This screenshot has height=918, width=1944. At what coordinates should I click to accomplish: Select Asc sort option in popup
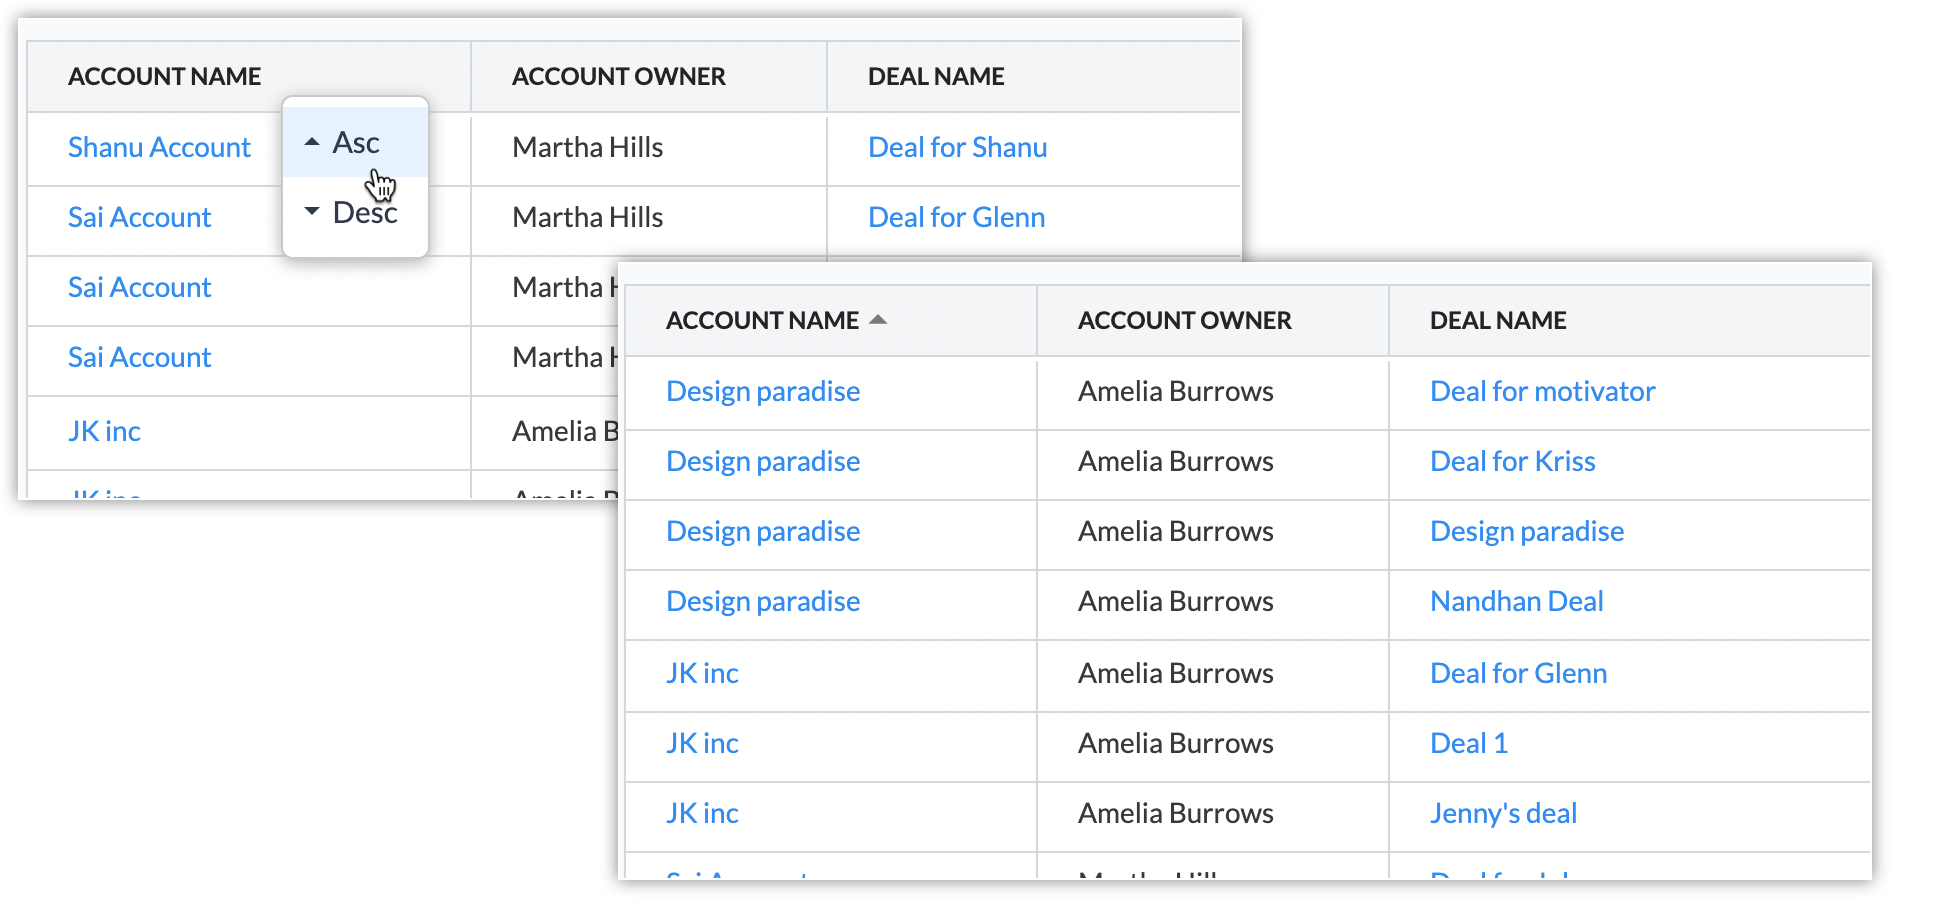(x=355, y=143)
